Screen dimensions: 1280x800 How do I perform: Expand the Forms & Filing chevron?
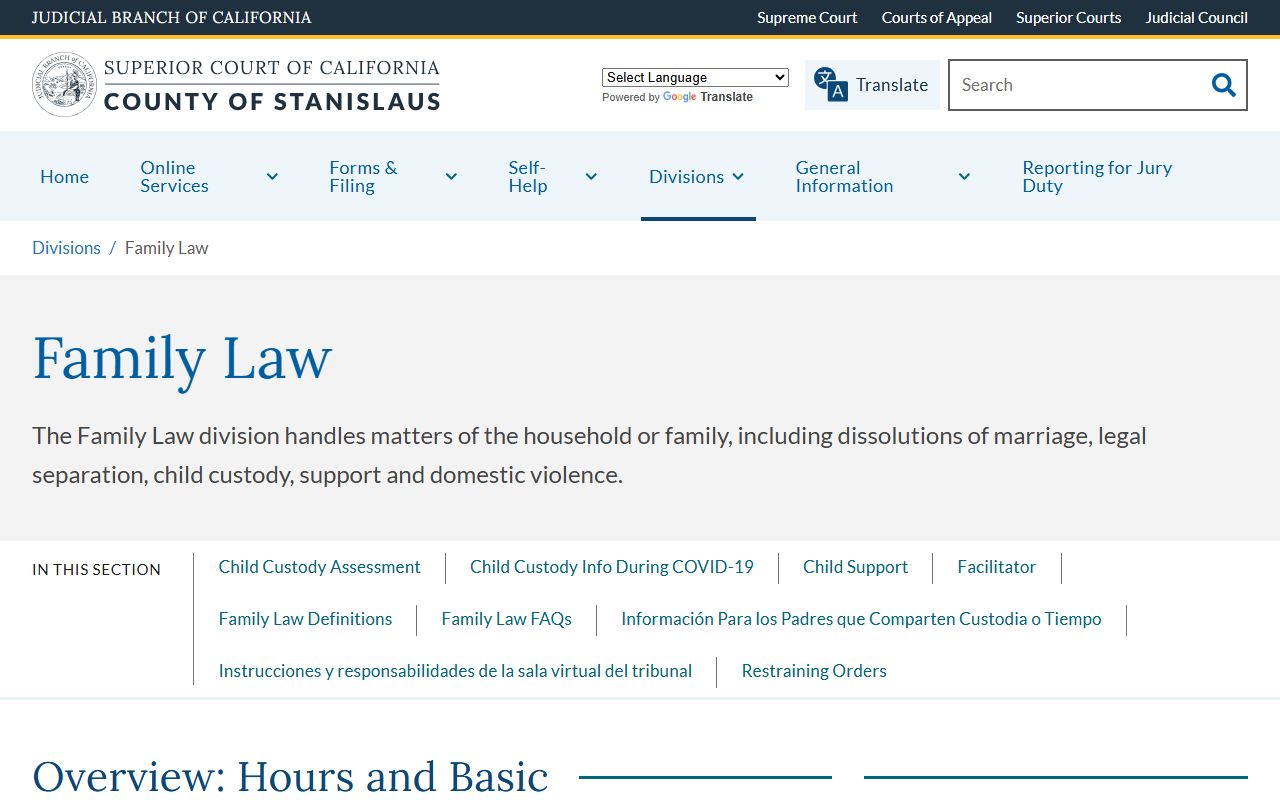click(x=451, y=177)
